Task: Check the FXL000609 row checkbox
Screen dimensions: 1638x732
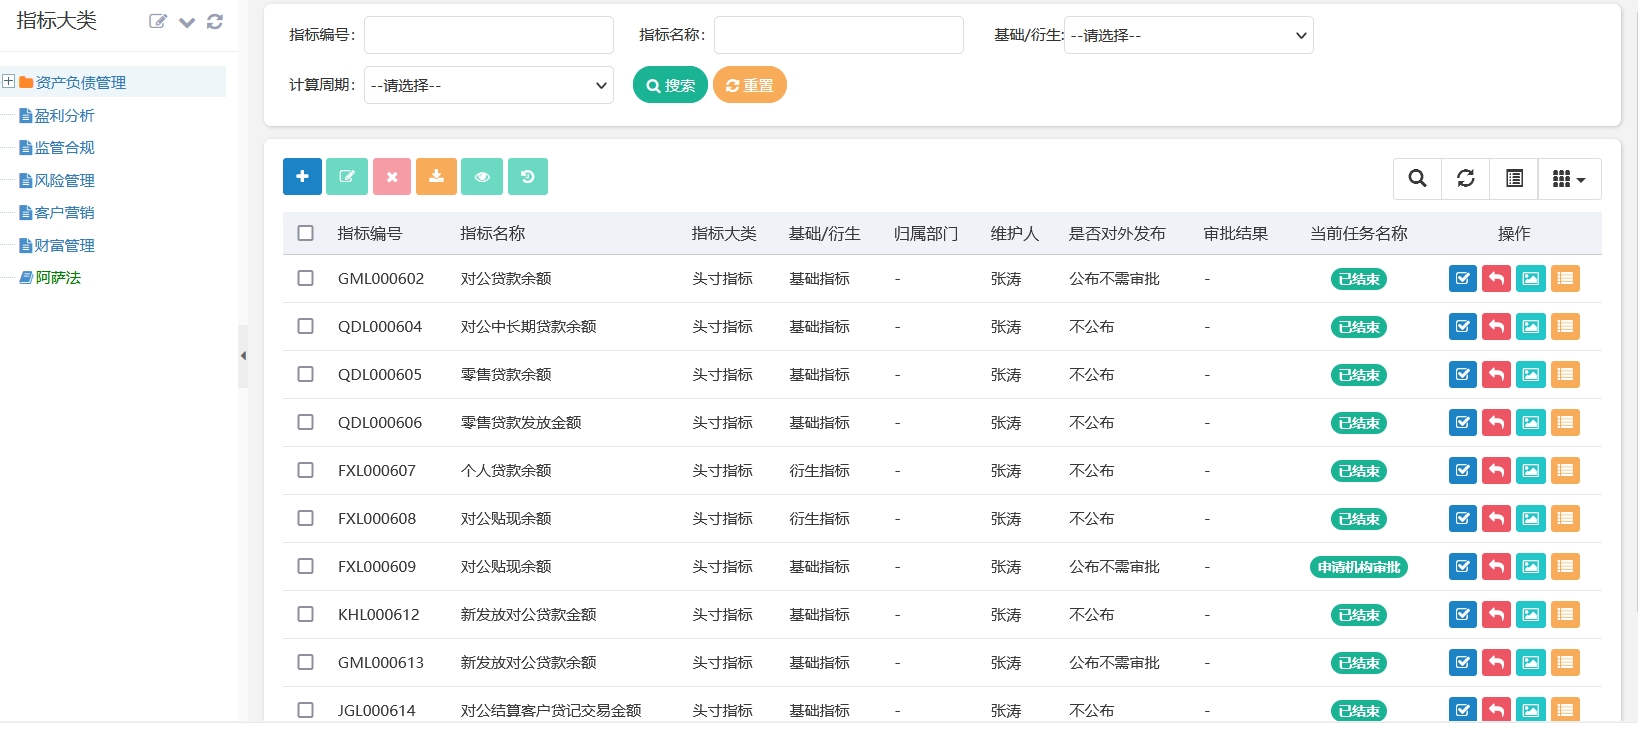Action: click(306, 566)
